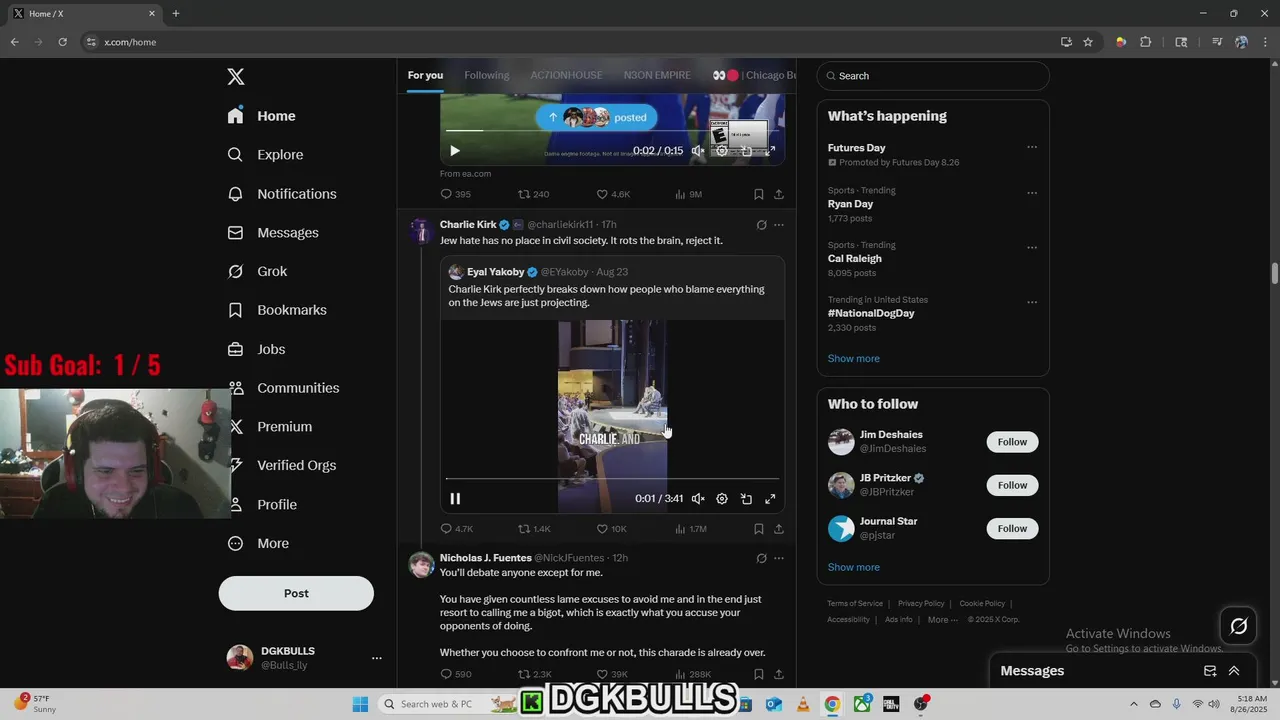Click the Post button
This screenshot has height=720, width=1280.
coord(296,593)
